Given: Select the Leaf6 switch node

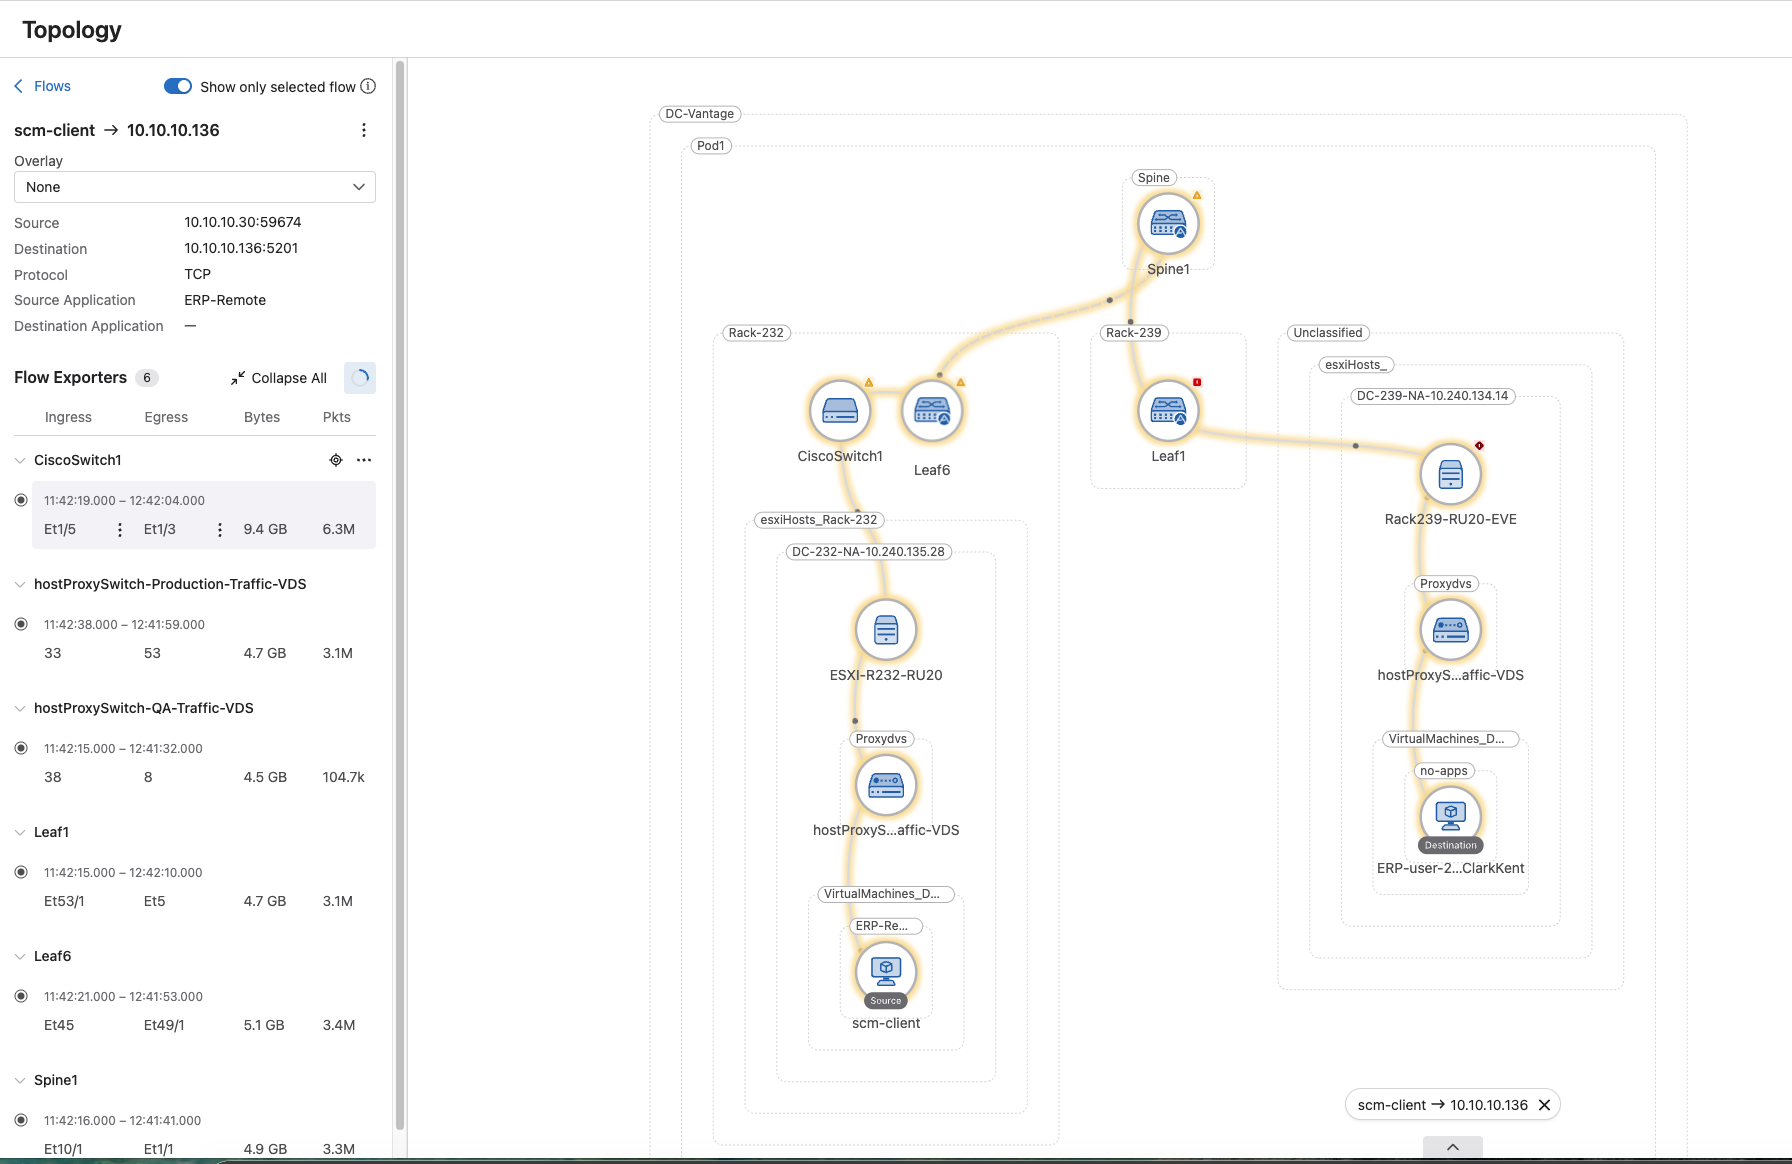Looking at the screenshot, I should click(x=932, y=410).
